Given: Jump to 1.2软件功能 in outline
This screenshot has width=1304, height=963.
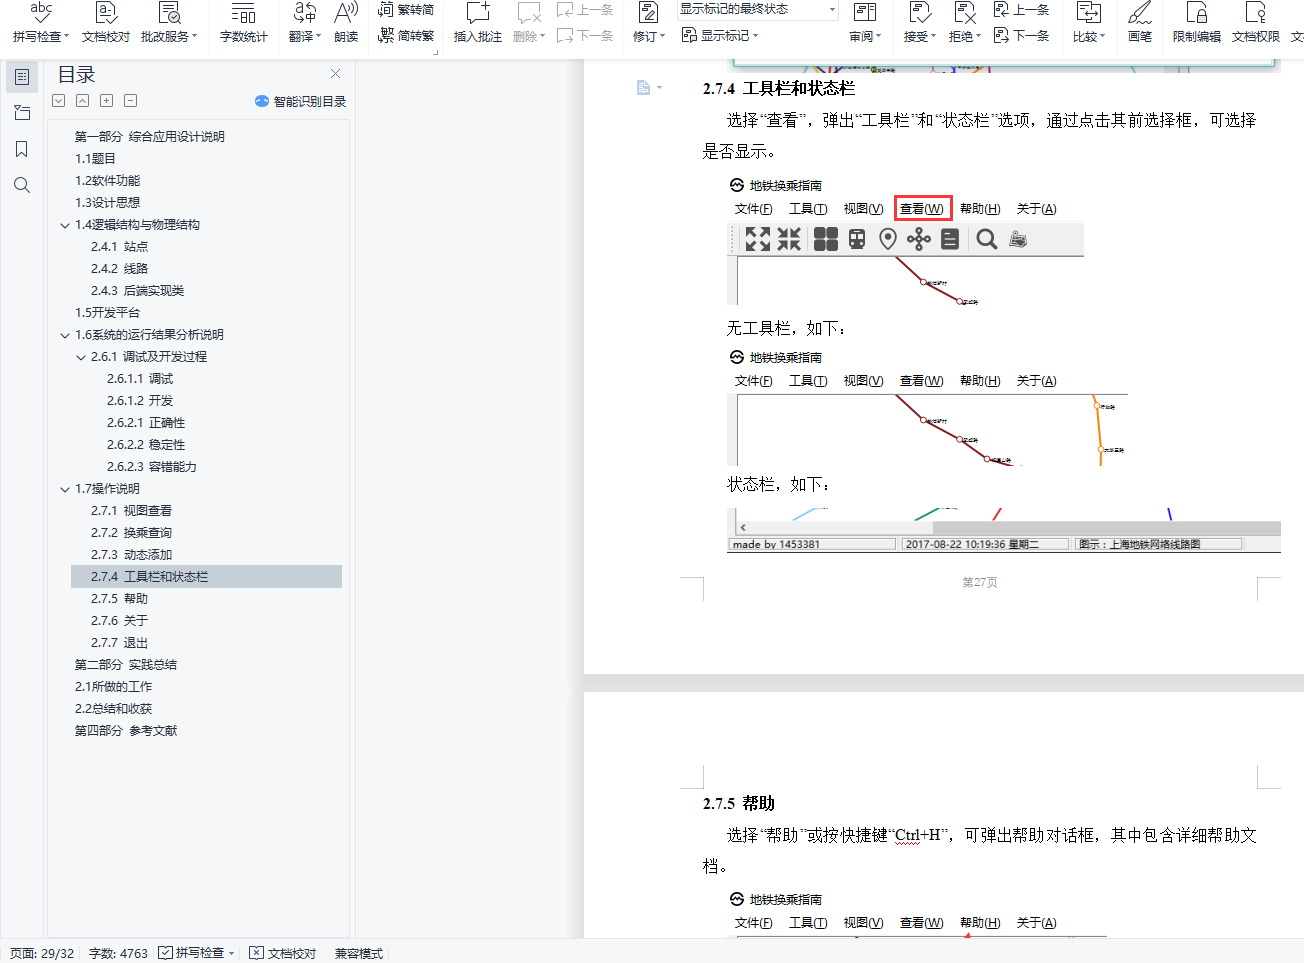Looking at the screenshot, I should click(107, 181).
